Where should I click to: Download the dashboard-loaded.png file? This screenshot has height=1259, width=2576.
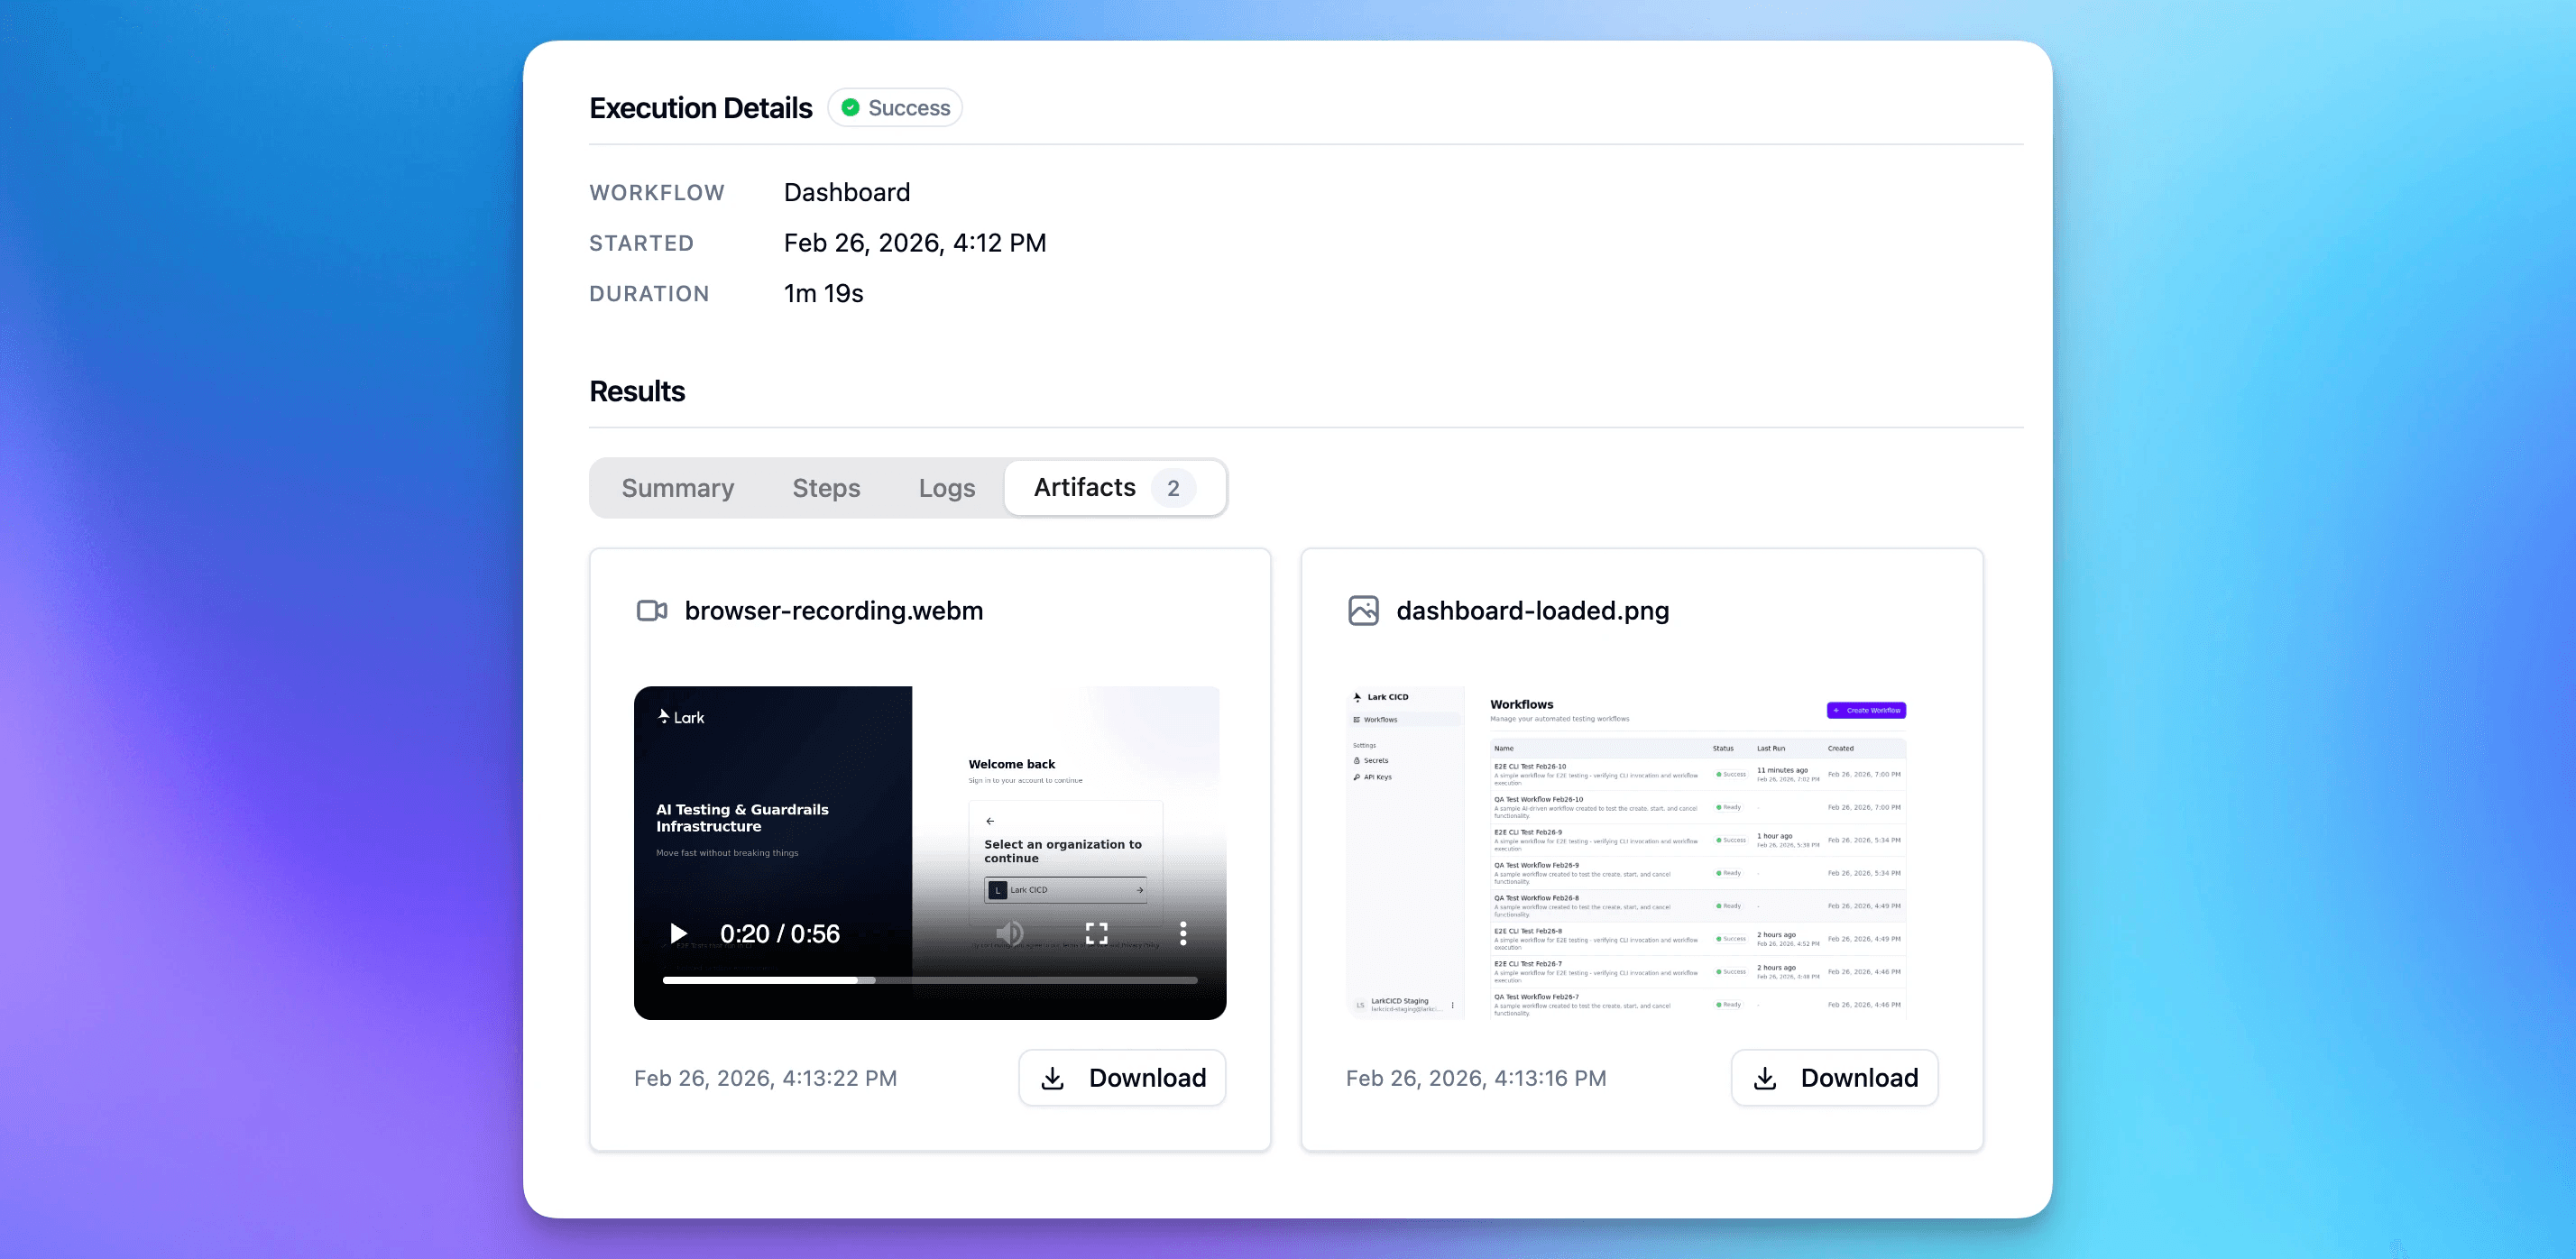coord(1834,1077)
